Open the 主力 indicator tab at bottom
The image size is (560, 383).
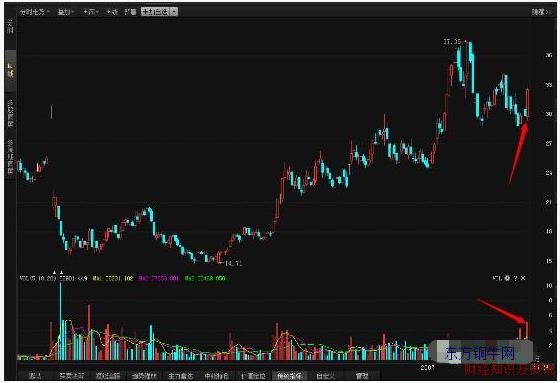coord(180,375)
